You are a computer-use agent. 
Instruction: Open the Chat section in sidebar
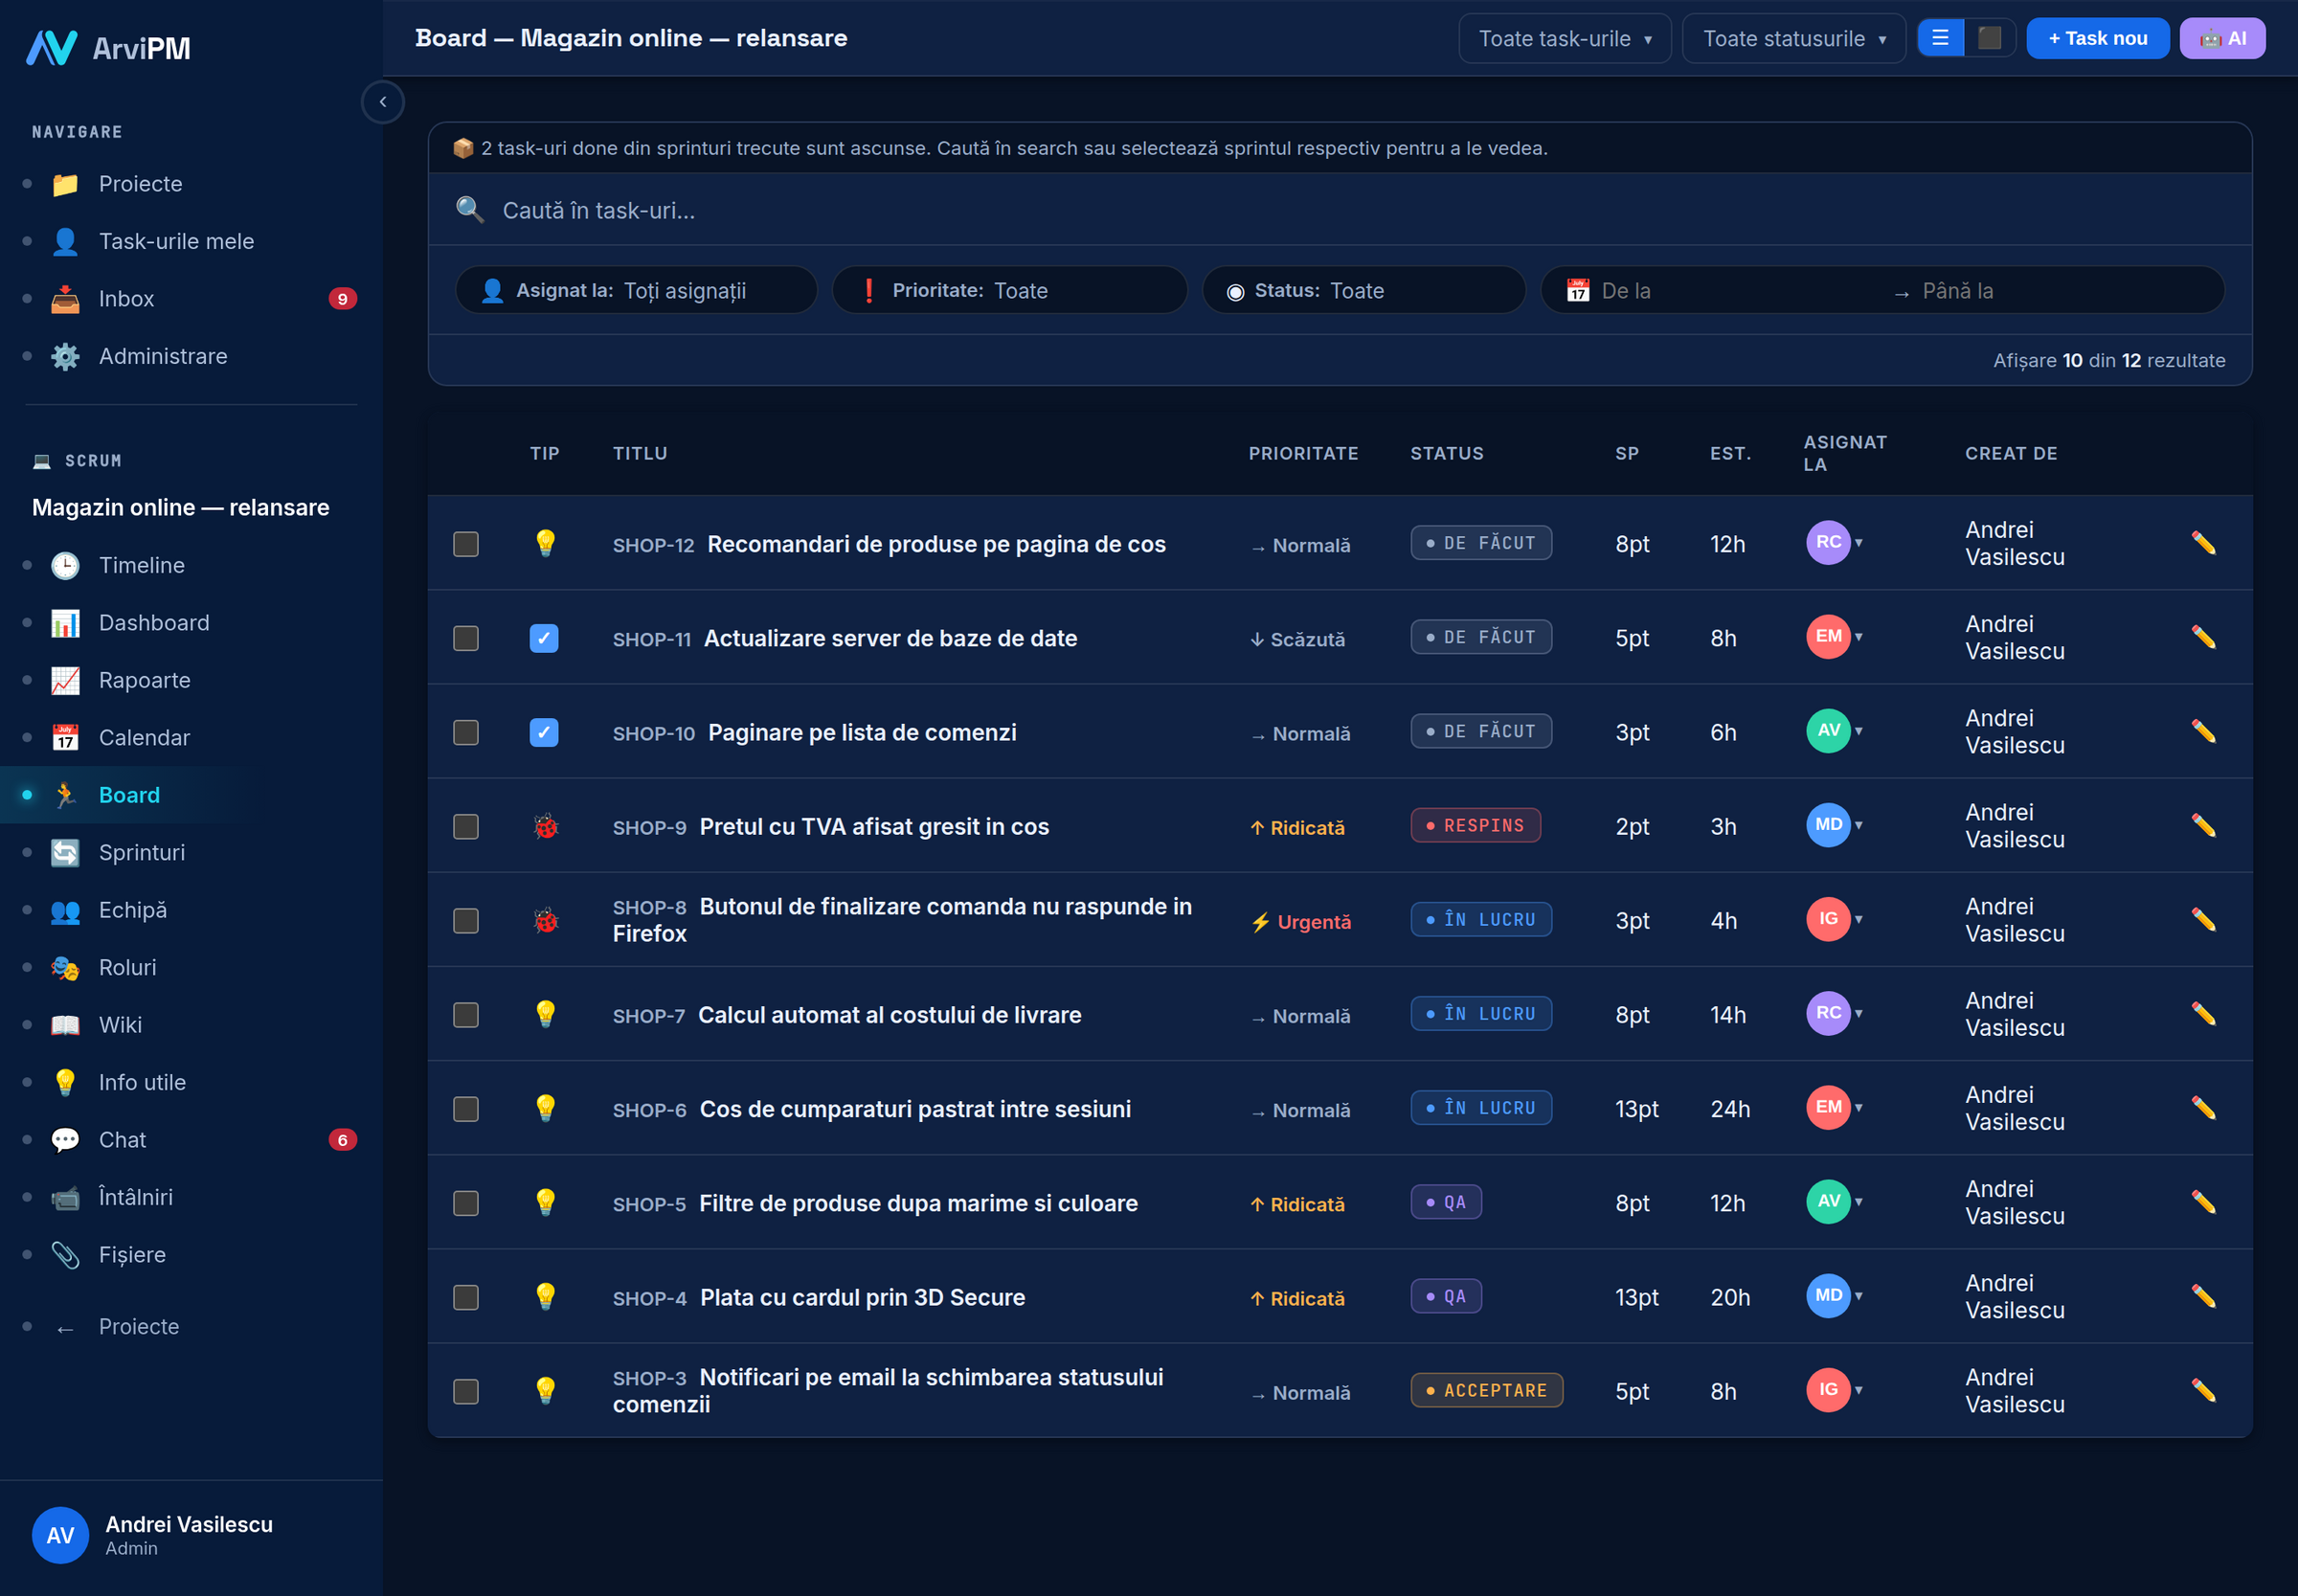[191, 1139]
